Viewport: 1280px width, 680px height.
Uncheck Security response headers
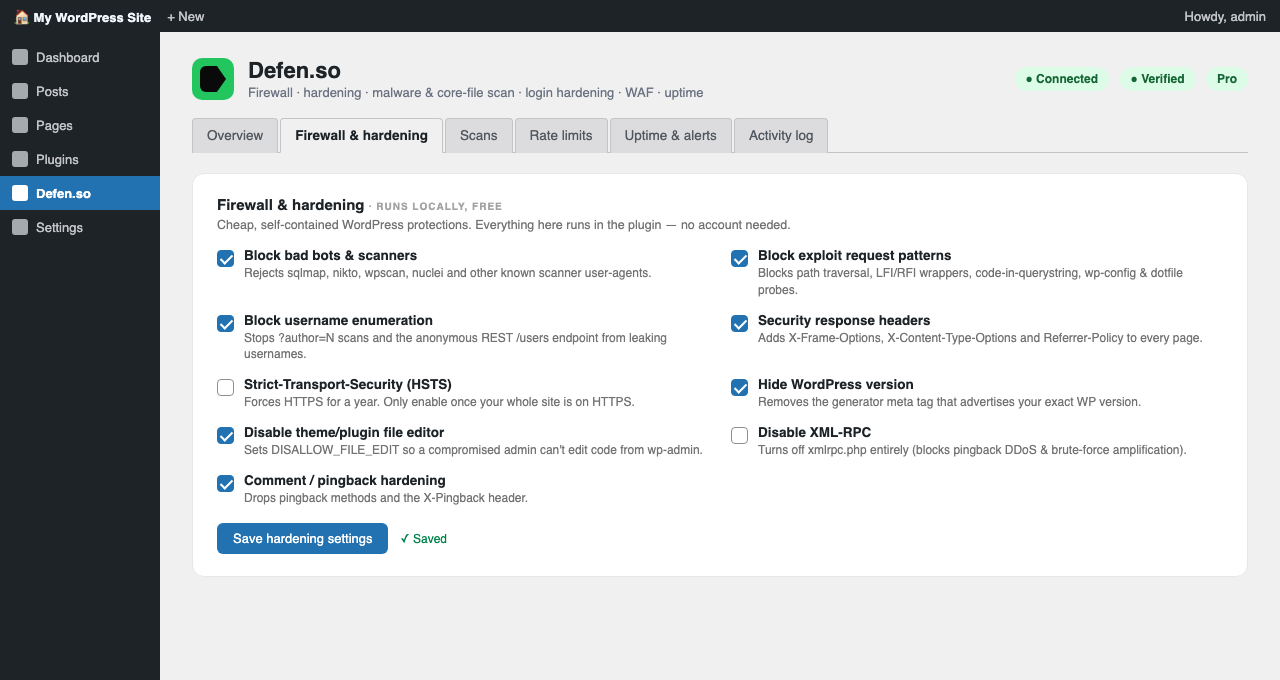point(740,324)
